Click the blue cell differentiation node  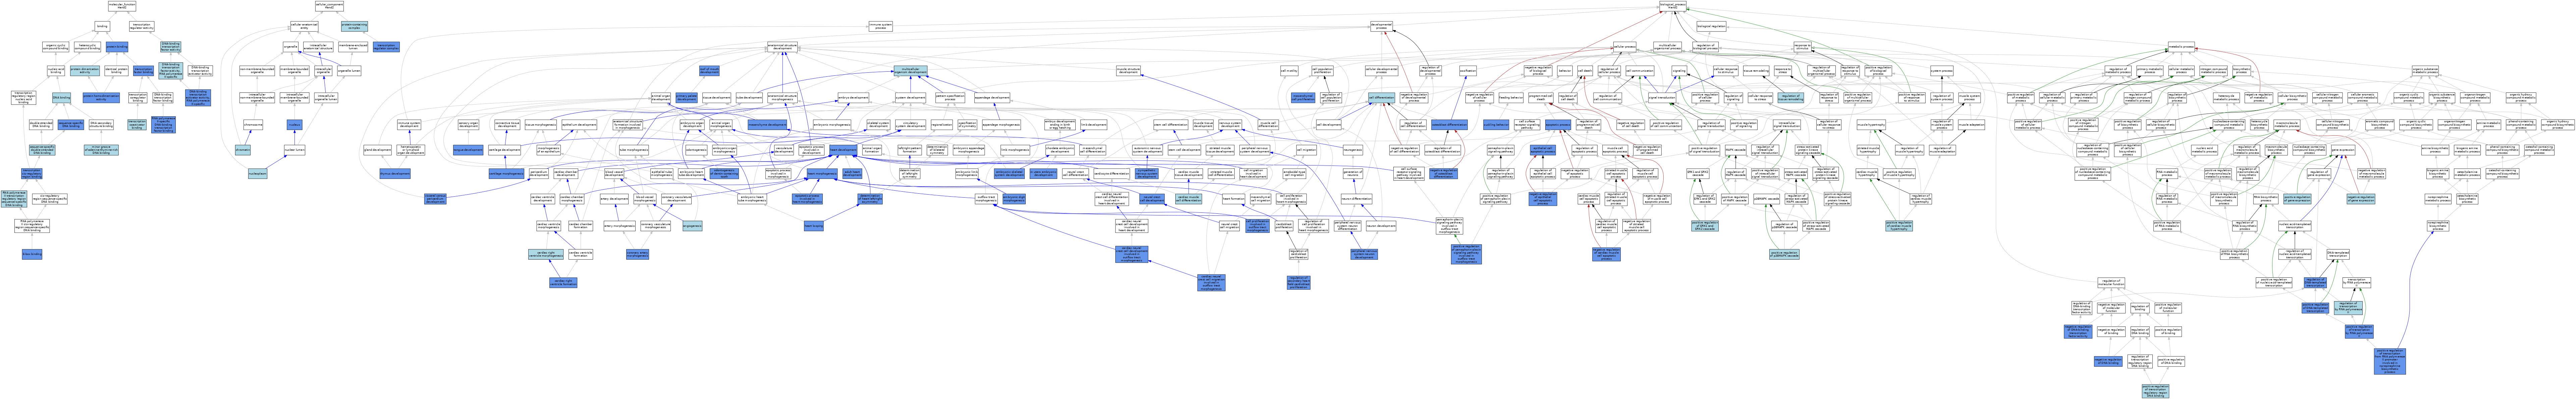pos(1382,98)
